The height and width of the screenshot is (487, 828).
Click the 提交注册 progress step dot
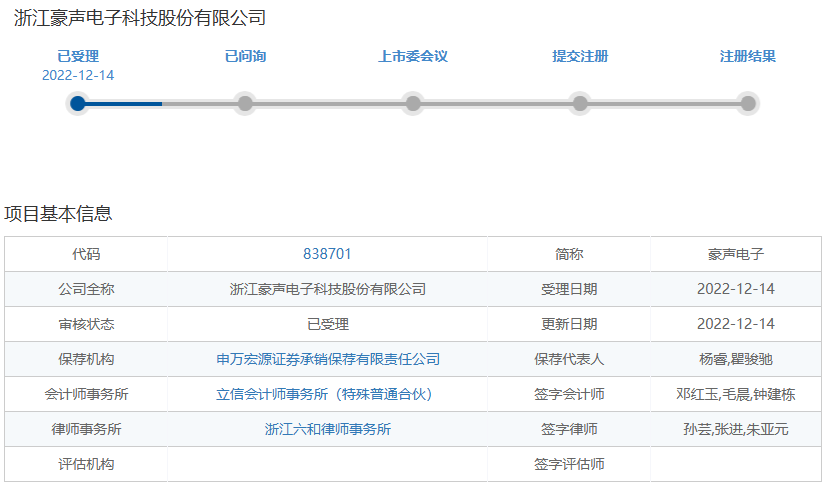click(x=580, y=103)
